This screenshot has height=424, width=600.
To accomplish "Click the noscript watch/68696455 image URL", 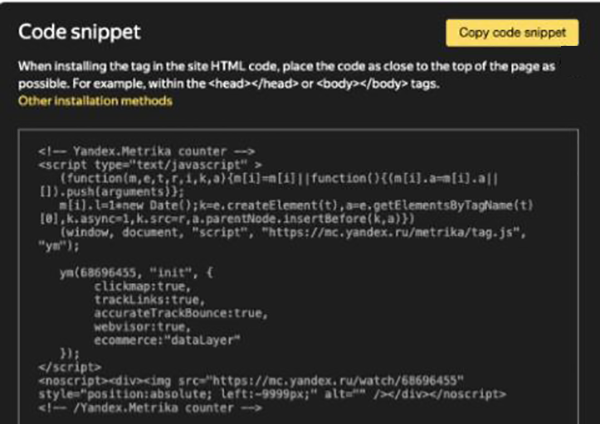I will click(x=337, y=381).
